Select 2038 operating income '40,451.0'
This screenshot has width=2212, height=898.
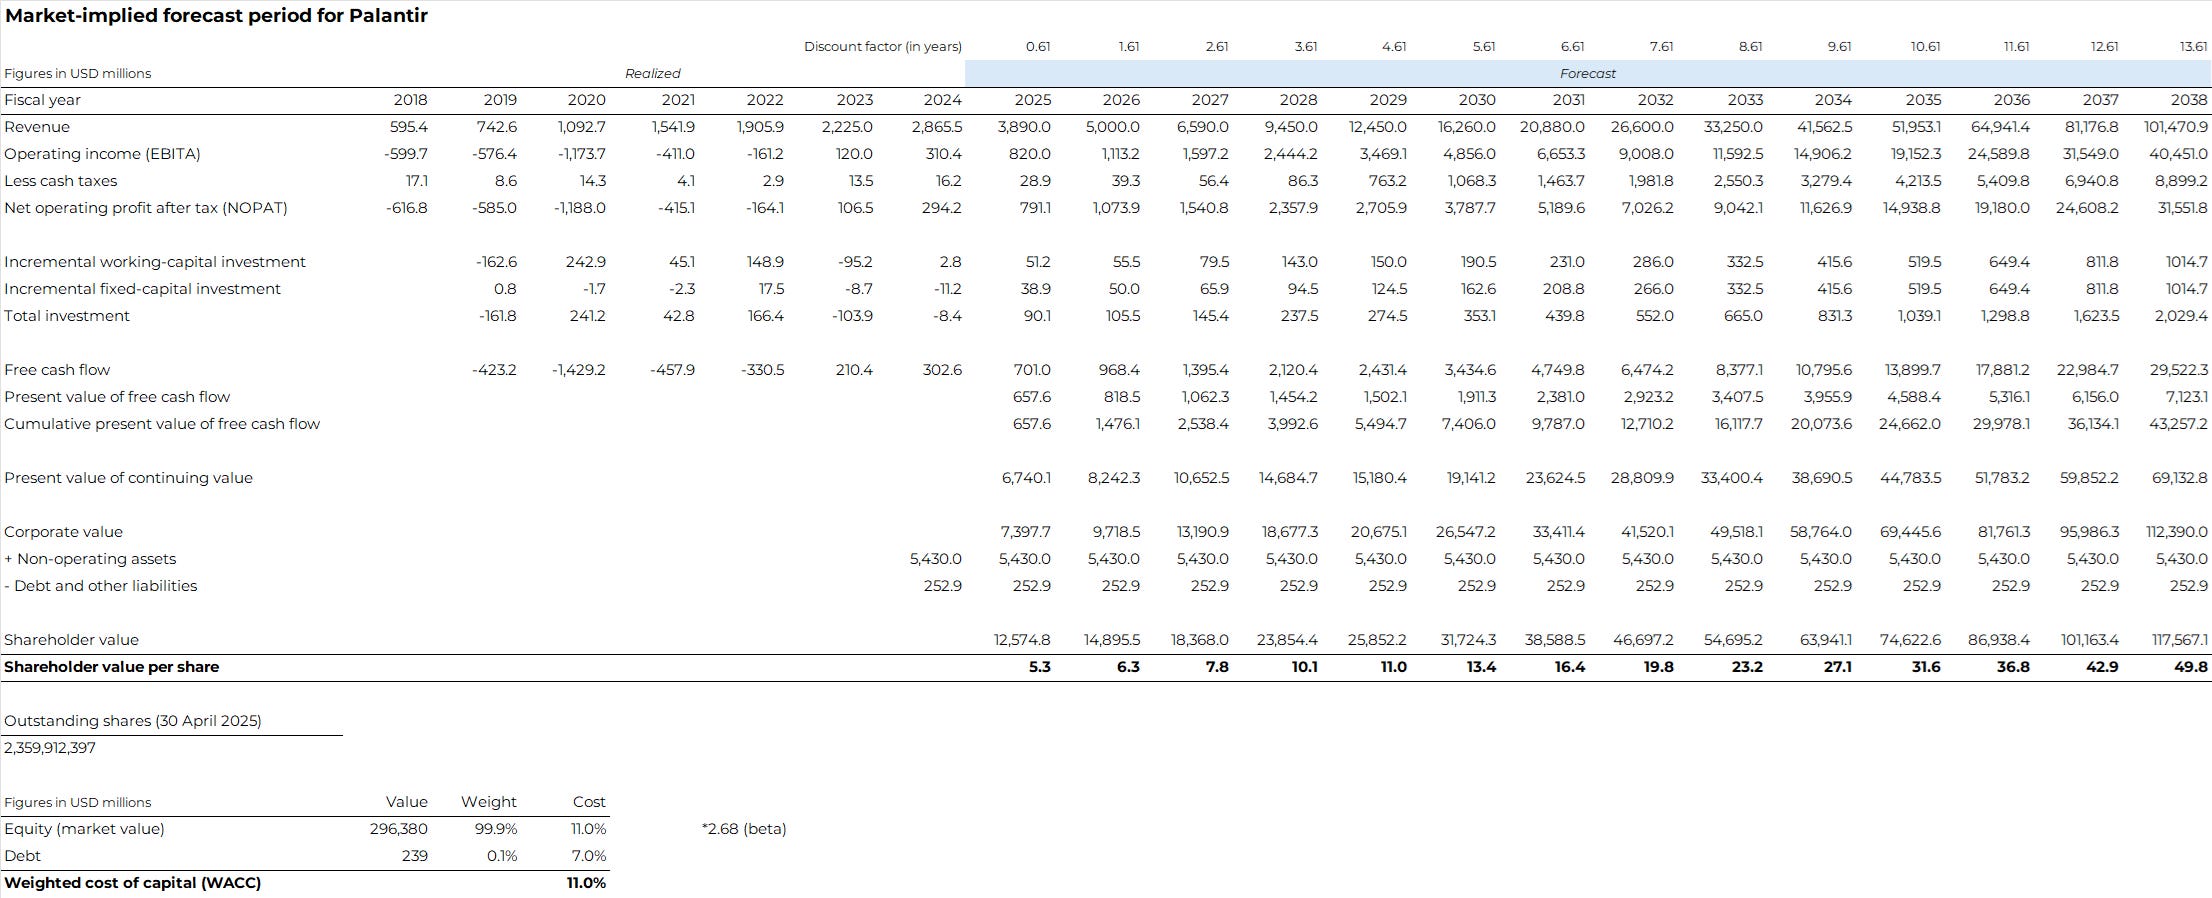point(2179,154)
